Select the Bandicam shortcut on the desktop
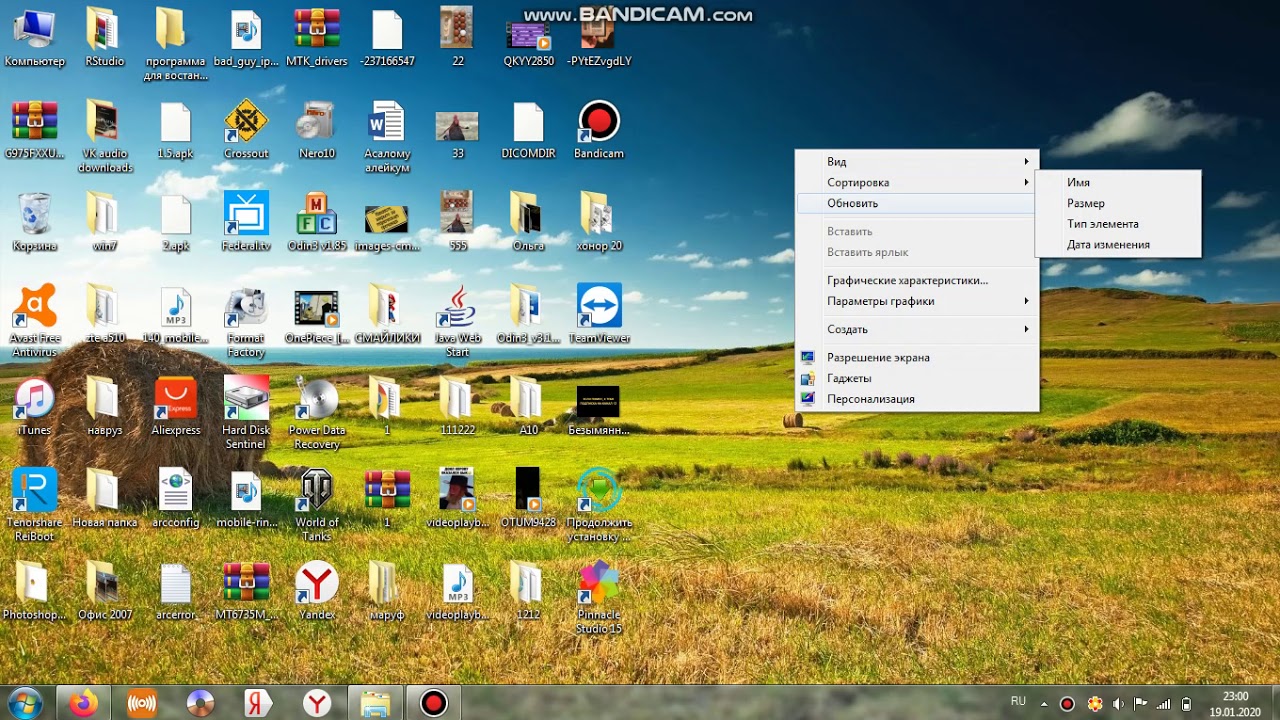Screen dimensions: 1280x720 point(599,130)
